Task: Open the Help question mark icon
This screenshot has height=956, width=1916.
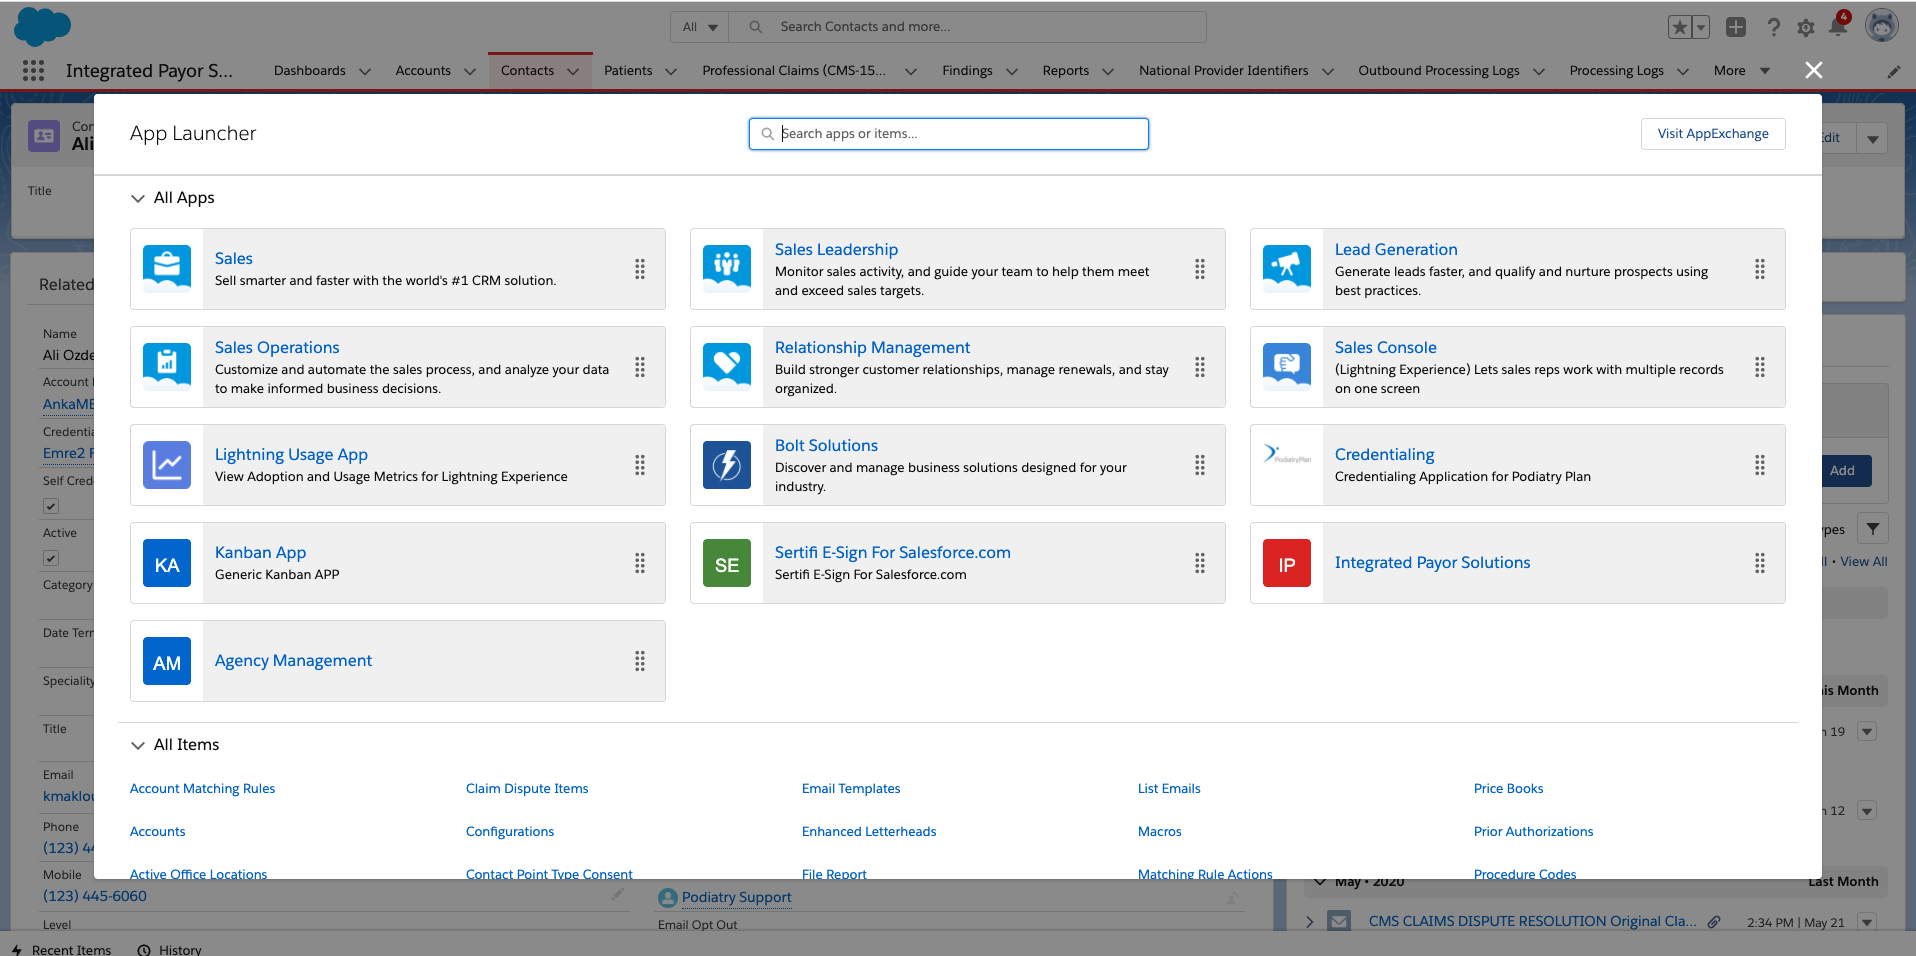Action: click(x=1773, y=27)
